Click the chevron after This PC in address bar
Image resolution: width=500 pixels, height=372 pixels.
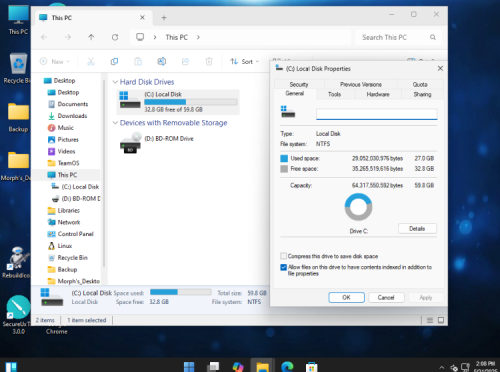(x=198, y=37)
